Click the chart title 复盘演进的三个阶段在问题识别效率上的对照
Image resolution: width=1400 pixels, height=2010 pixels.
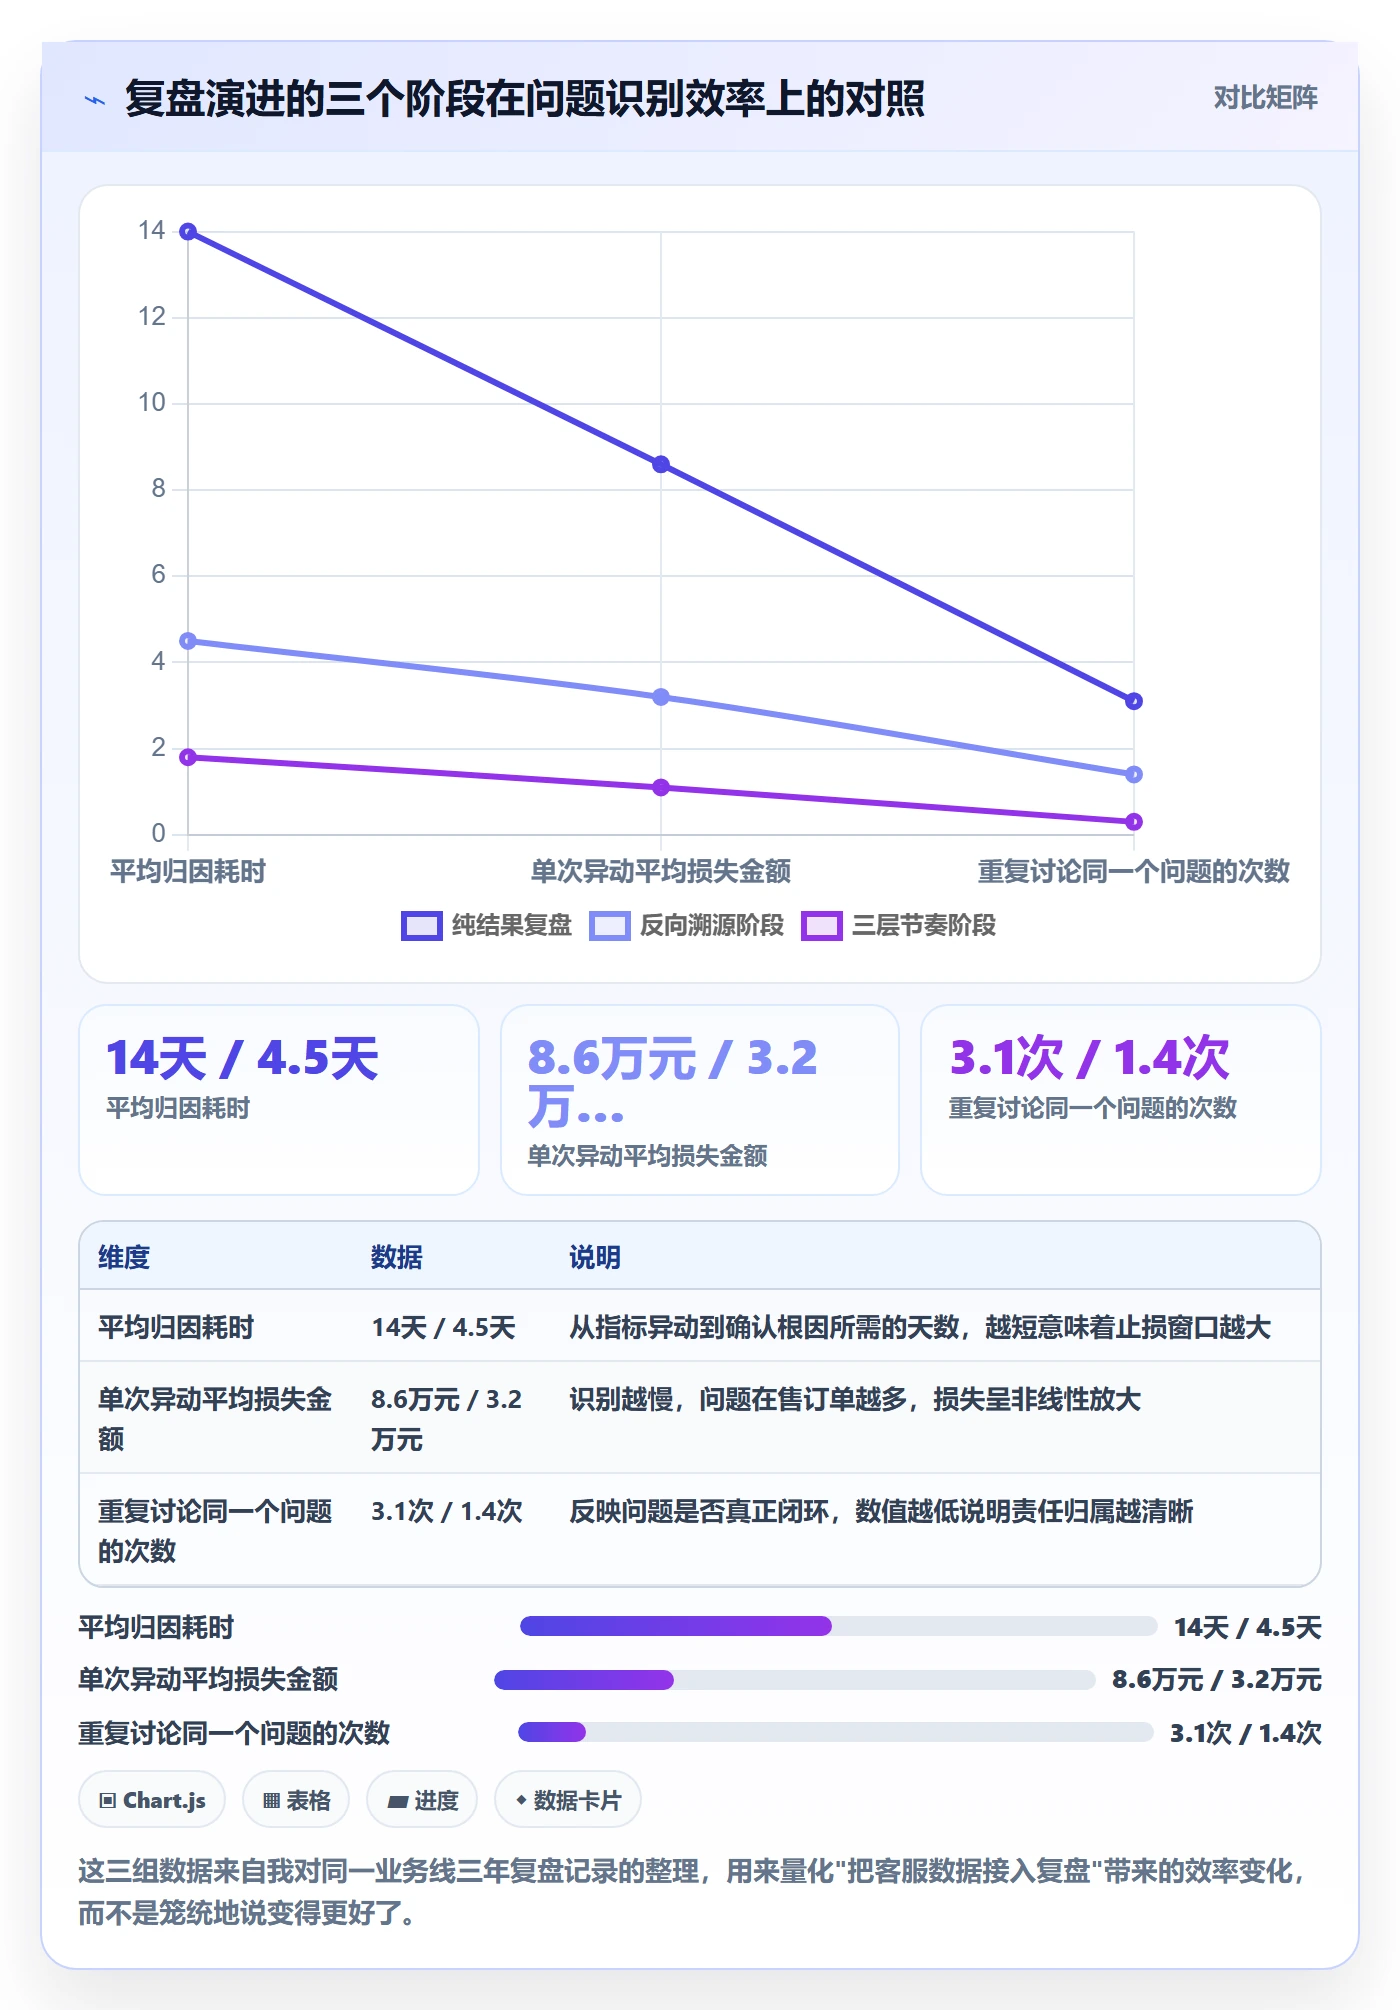pos(525,99)
